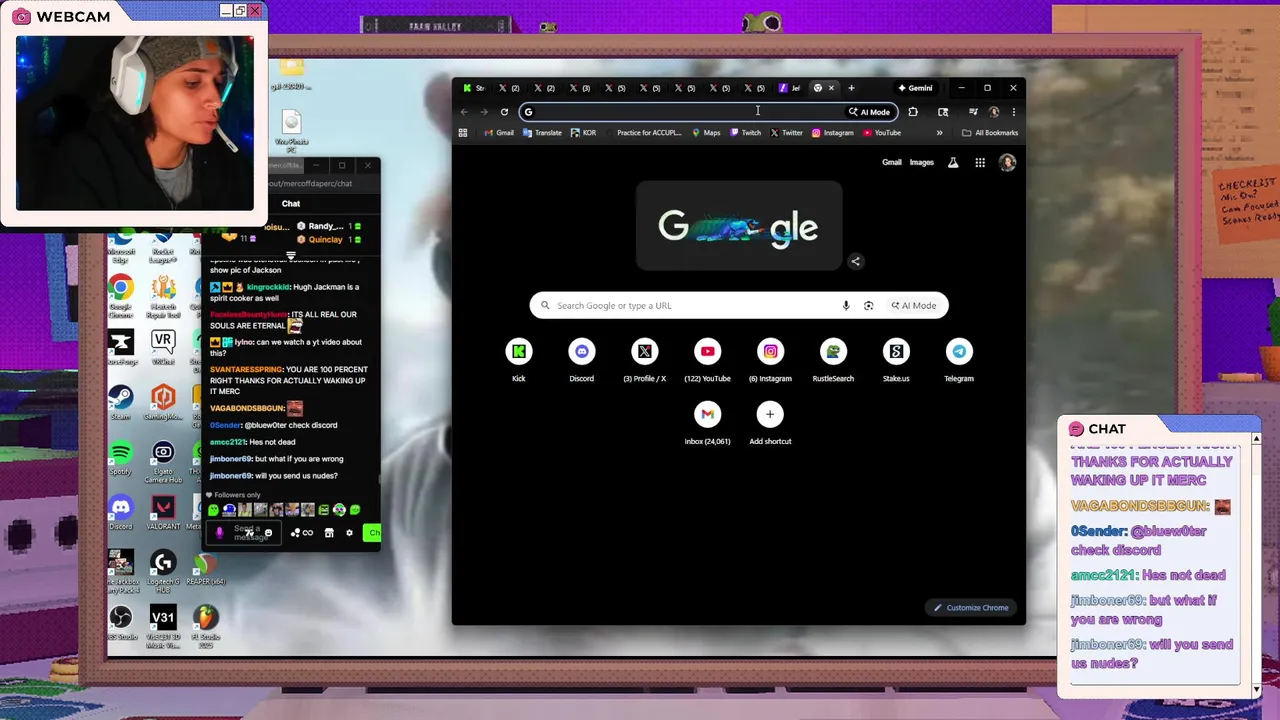The image size is (1280, 720).
Task: Expand hidden bookmarks chevron
Action: [x=939, y=133]
